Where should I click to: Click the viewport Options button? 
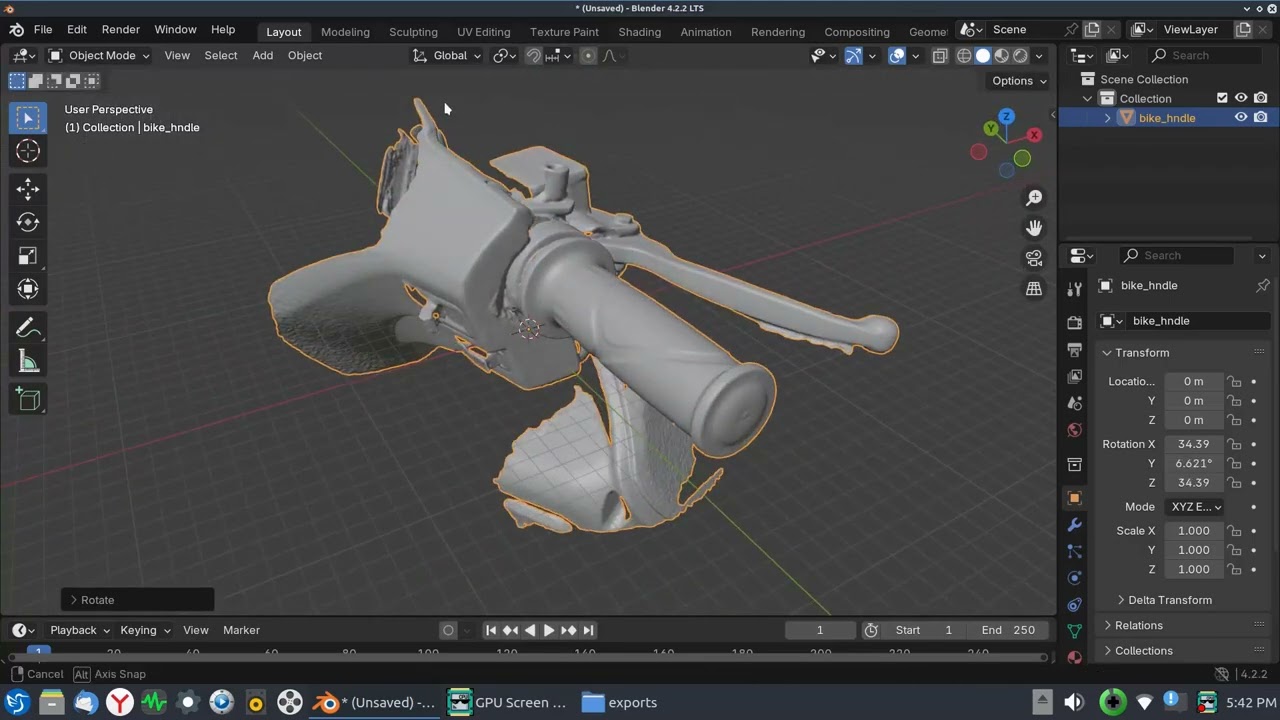[1019, 81]
